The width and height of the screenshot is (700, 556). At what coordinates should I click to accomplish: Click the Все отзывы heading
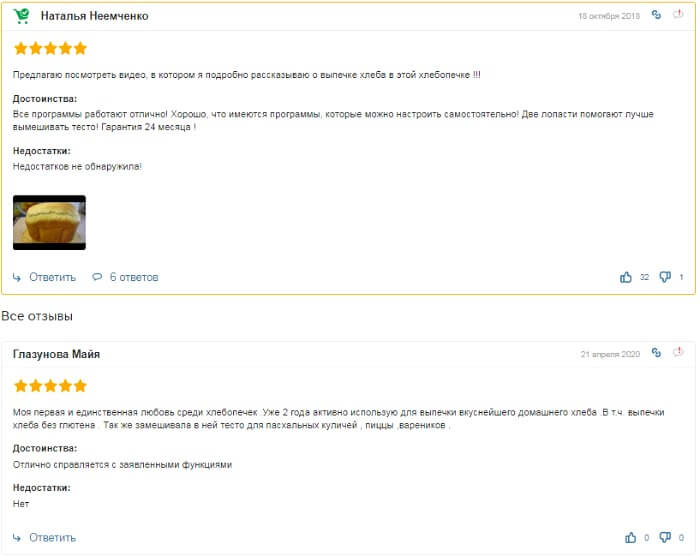click(x=37, y=316)
